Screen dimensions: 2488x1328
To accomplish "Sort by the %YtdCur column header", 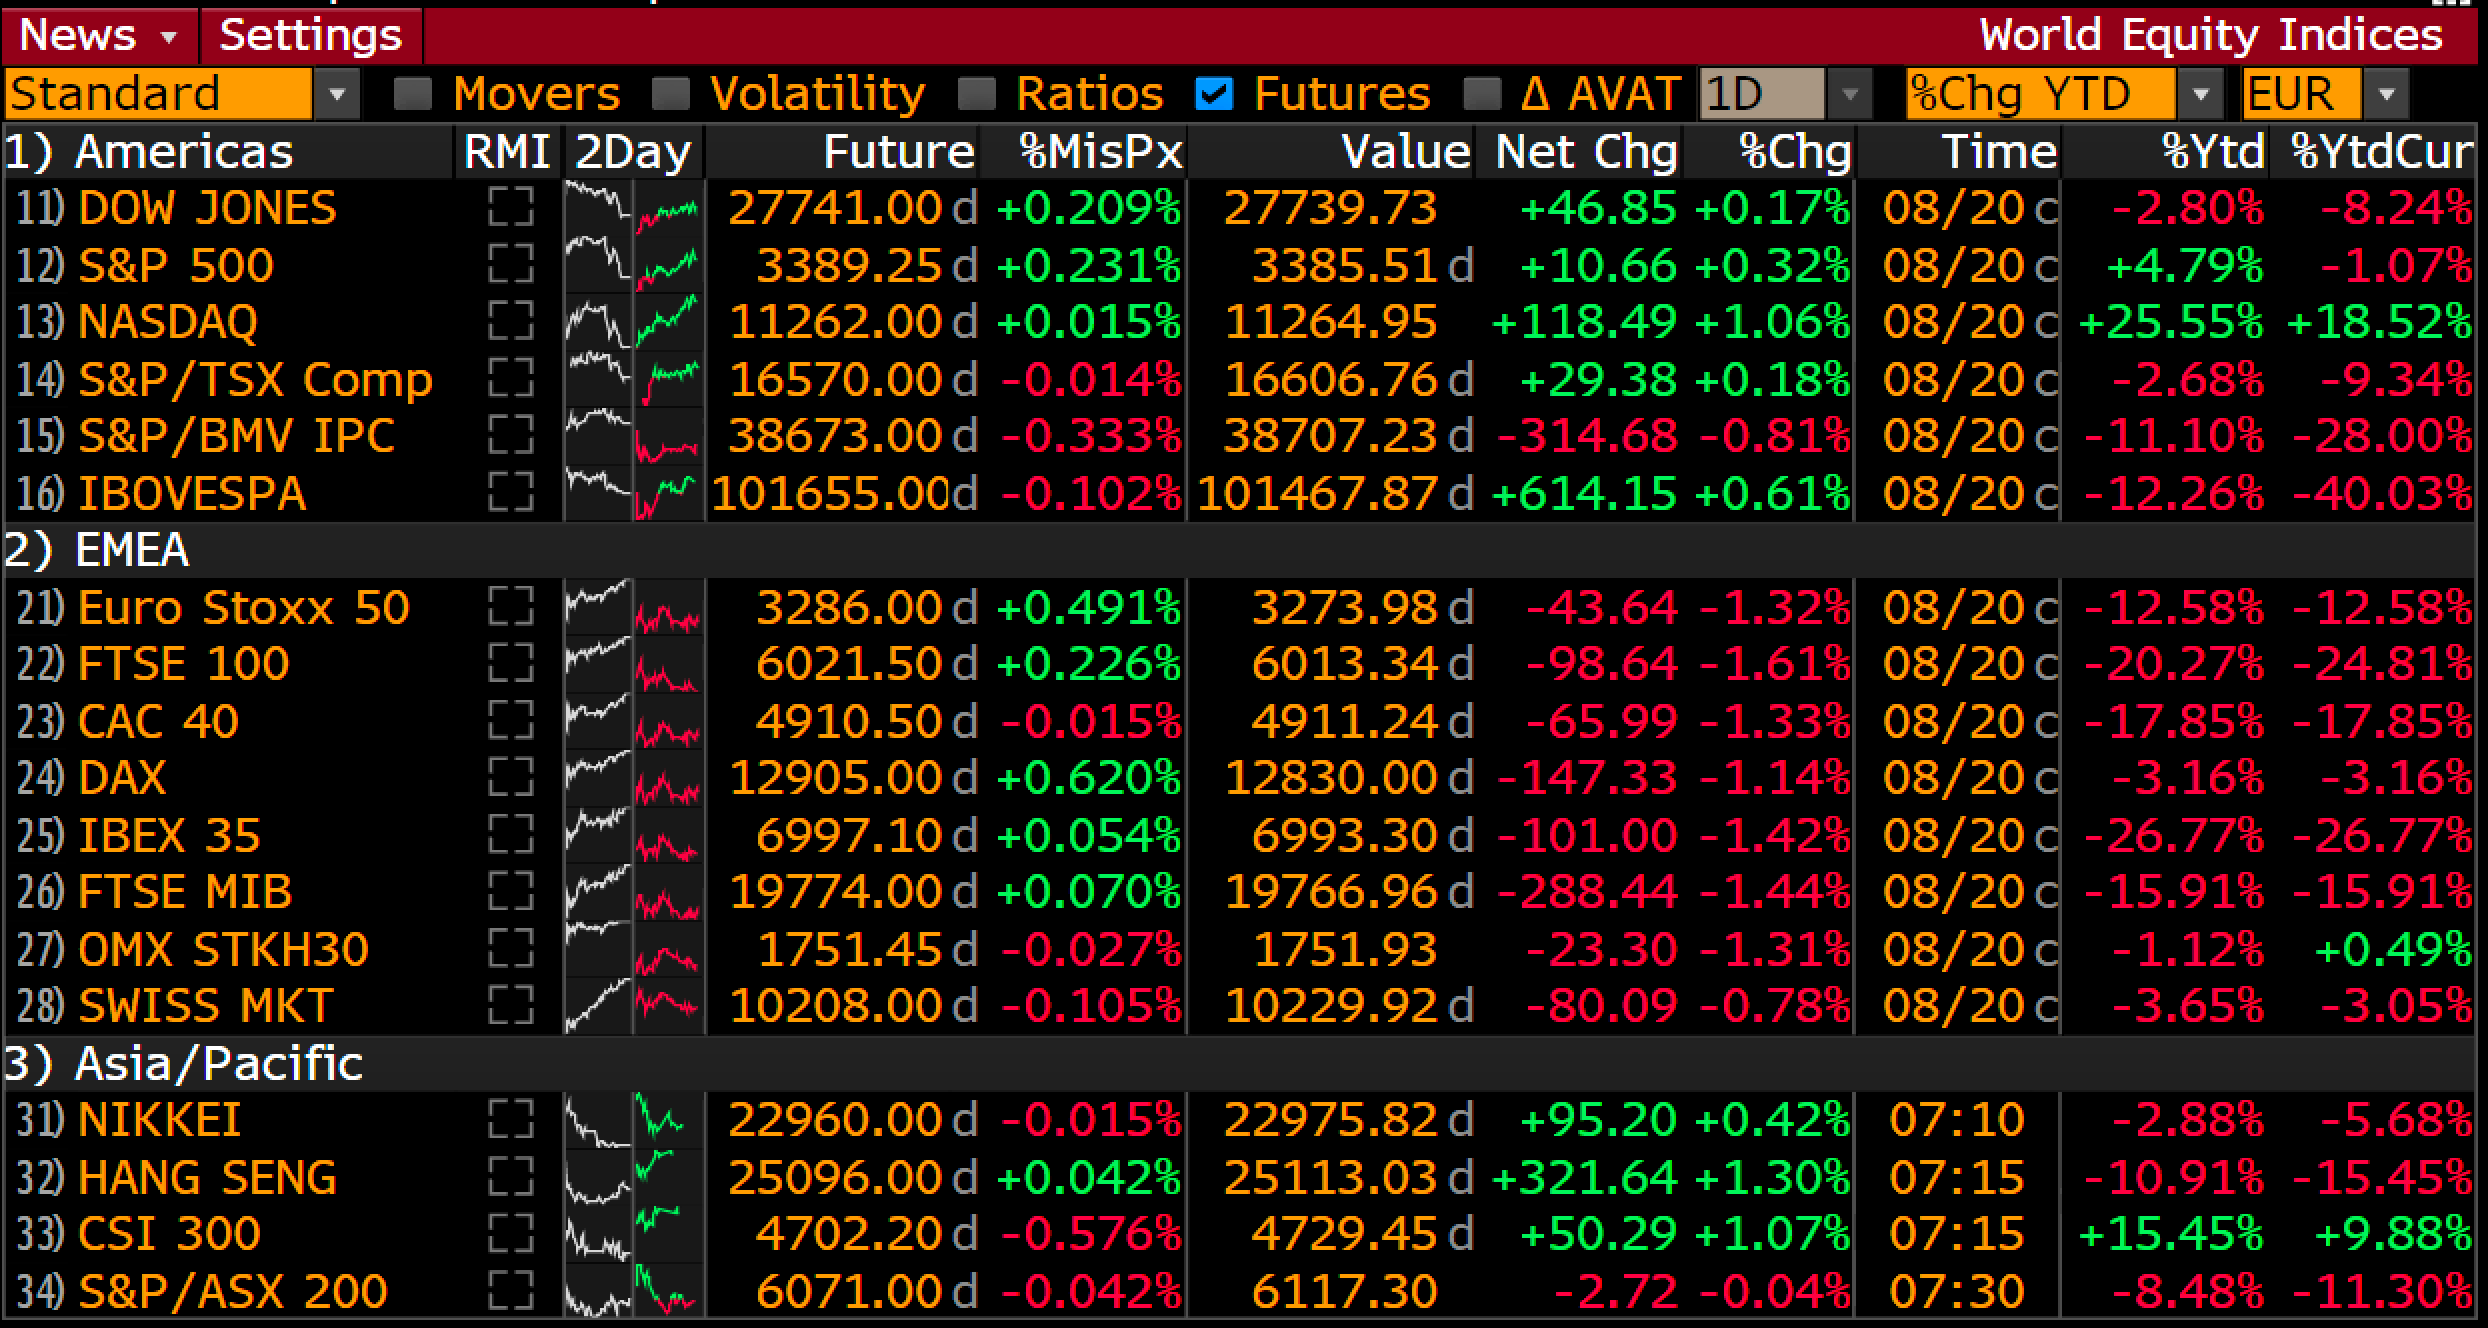I will (x=2381, y=152).
